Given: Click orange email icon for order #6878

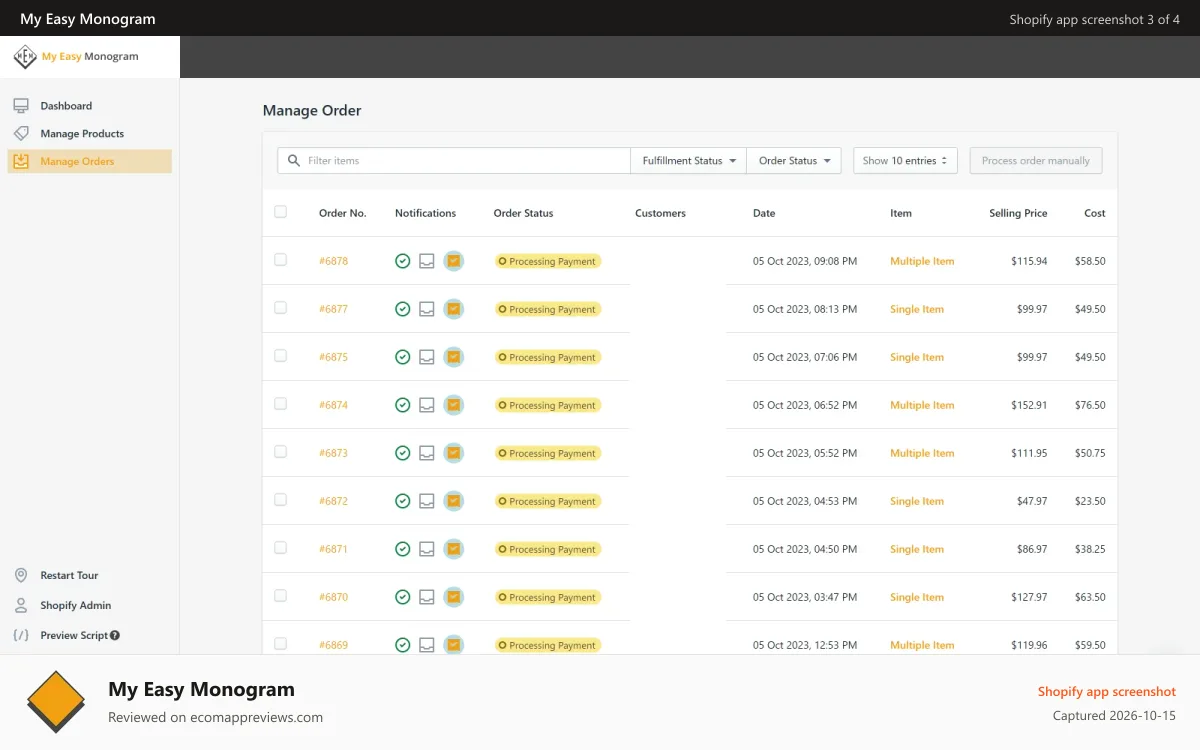Looking at the screenshot, I should click(x=454, y=261).
